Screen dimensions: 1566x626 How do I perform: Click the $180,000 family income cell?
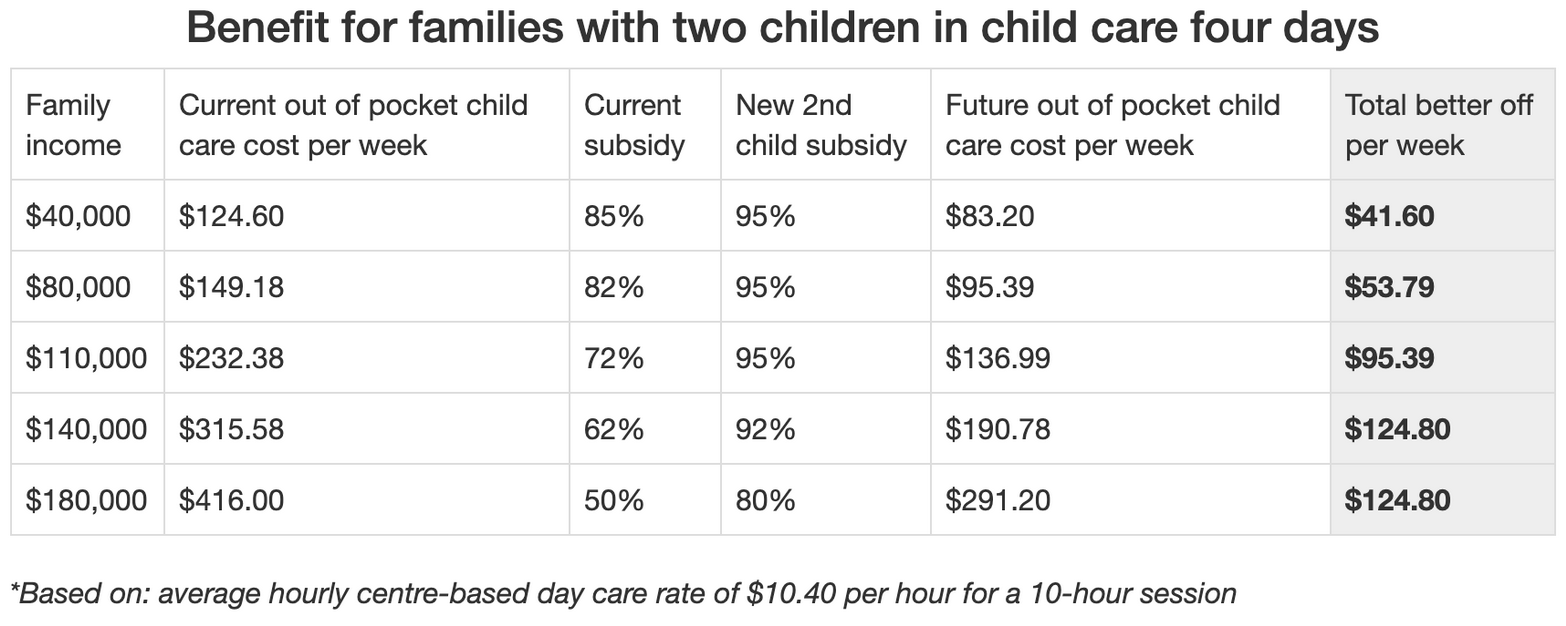tap(86, 500)
